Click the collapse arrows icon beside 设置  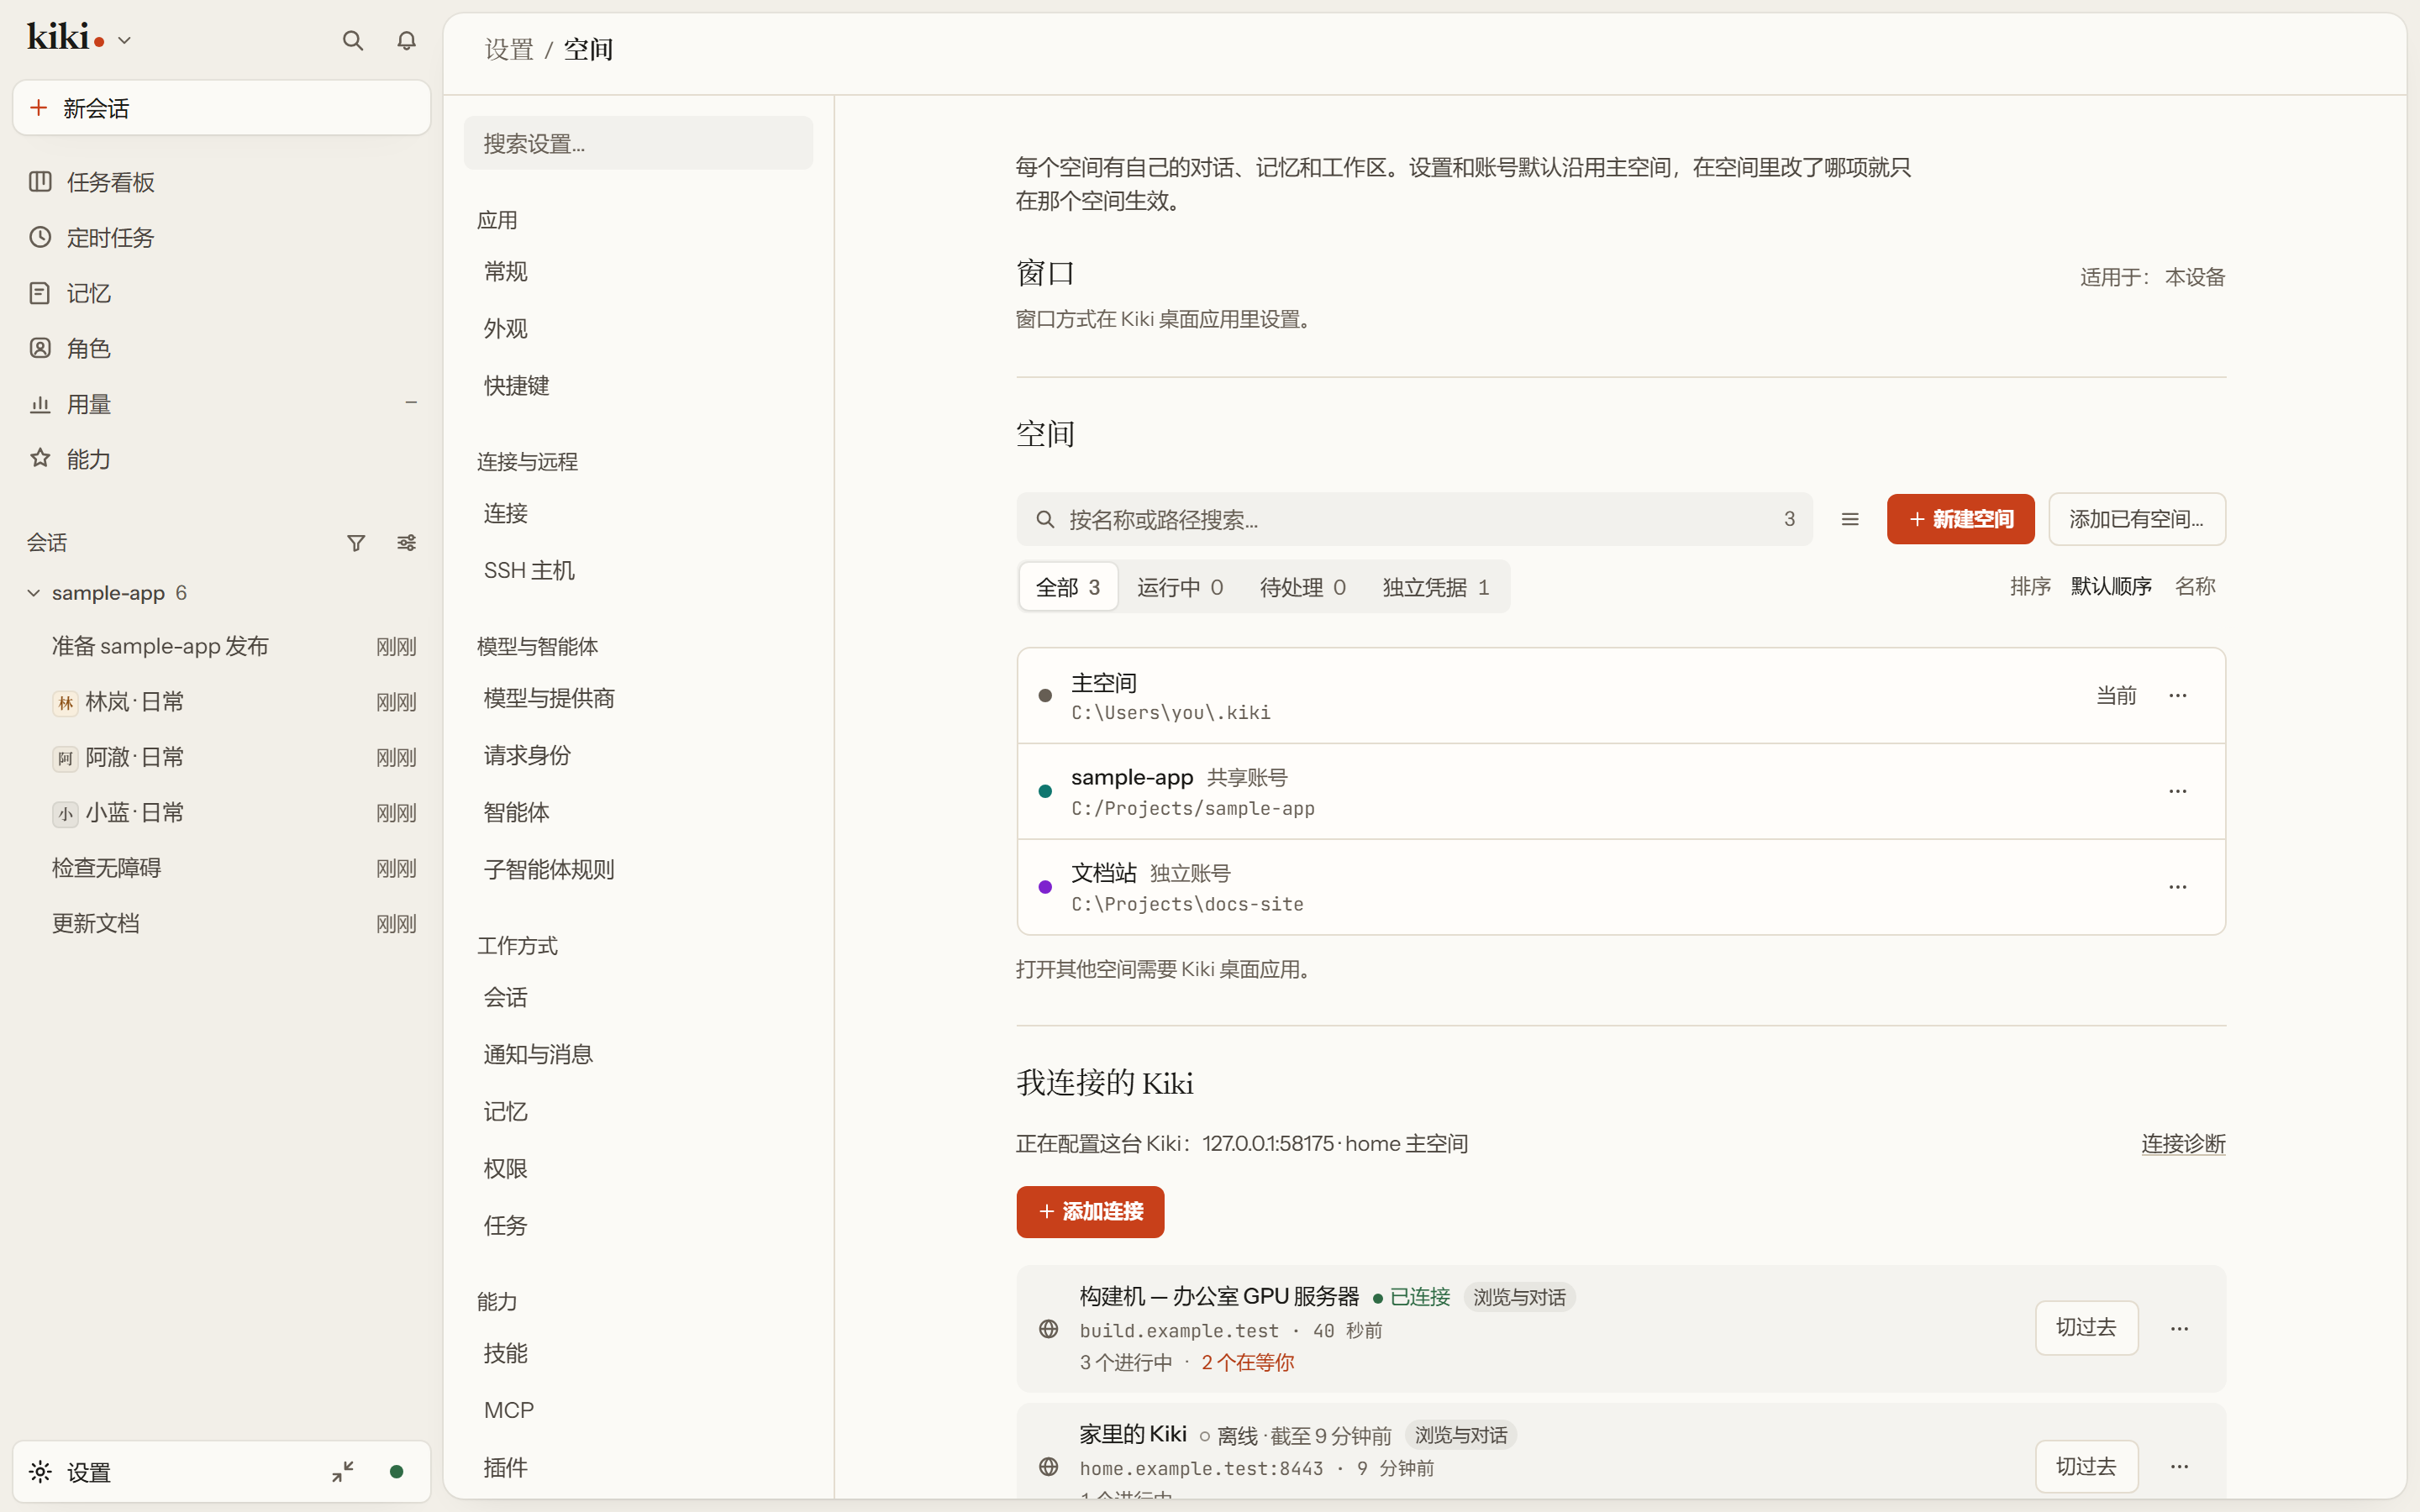(x=343, y=1471)
